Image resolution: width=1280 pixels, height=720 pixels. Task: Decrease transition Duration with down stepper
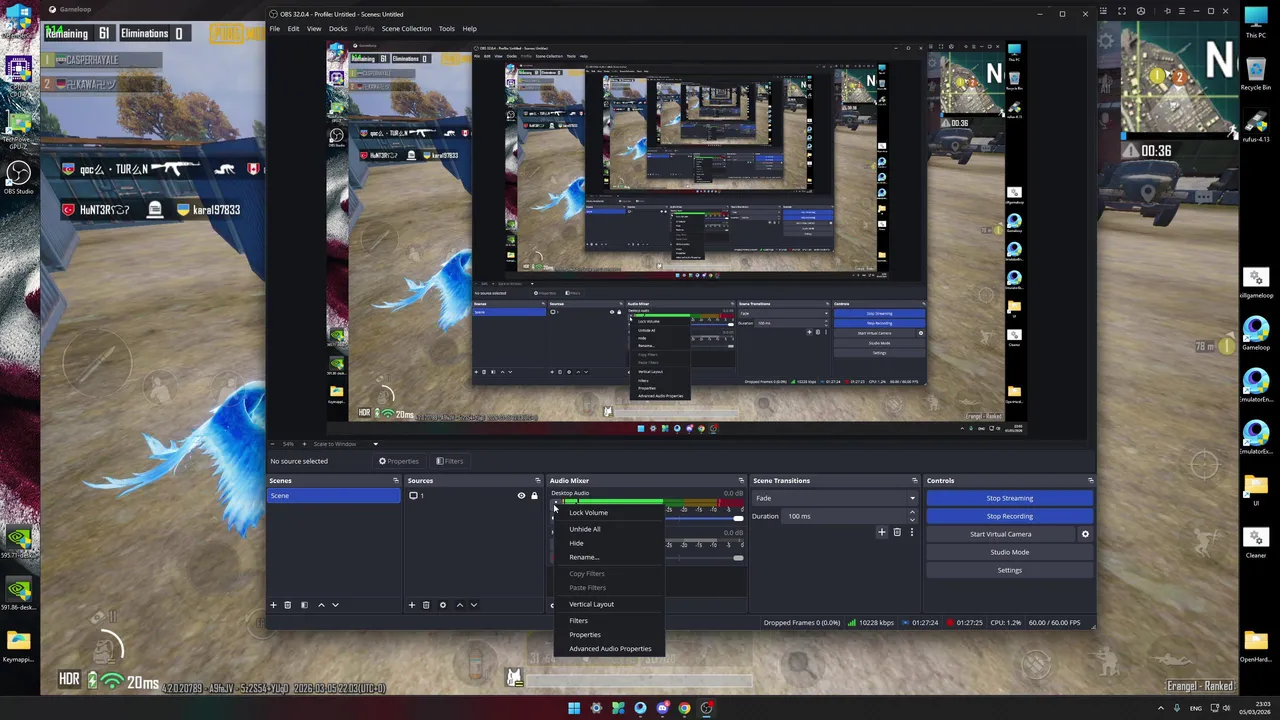coord(911,520)
